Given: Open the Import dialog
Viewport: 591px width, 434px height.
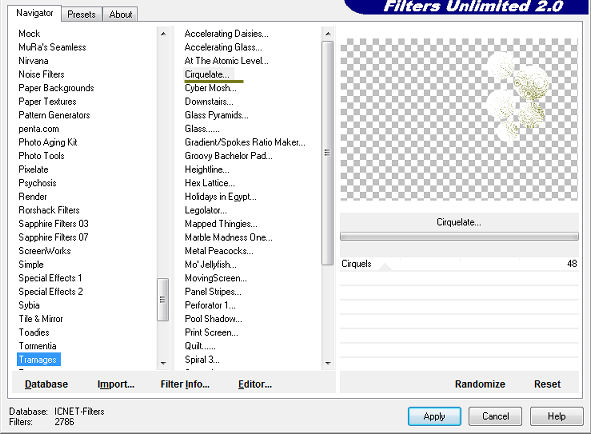Looking at the screenshot, I should [x=116, y=384].
